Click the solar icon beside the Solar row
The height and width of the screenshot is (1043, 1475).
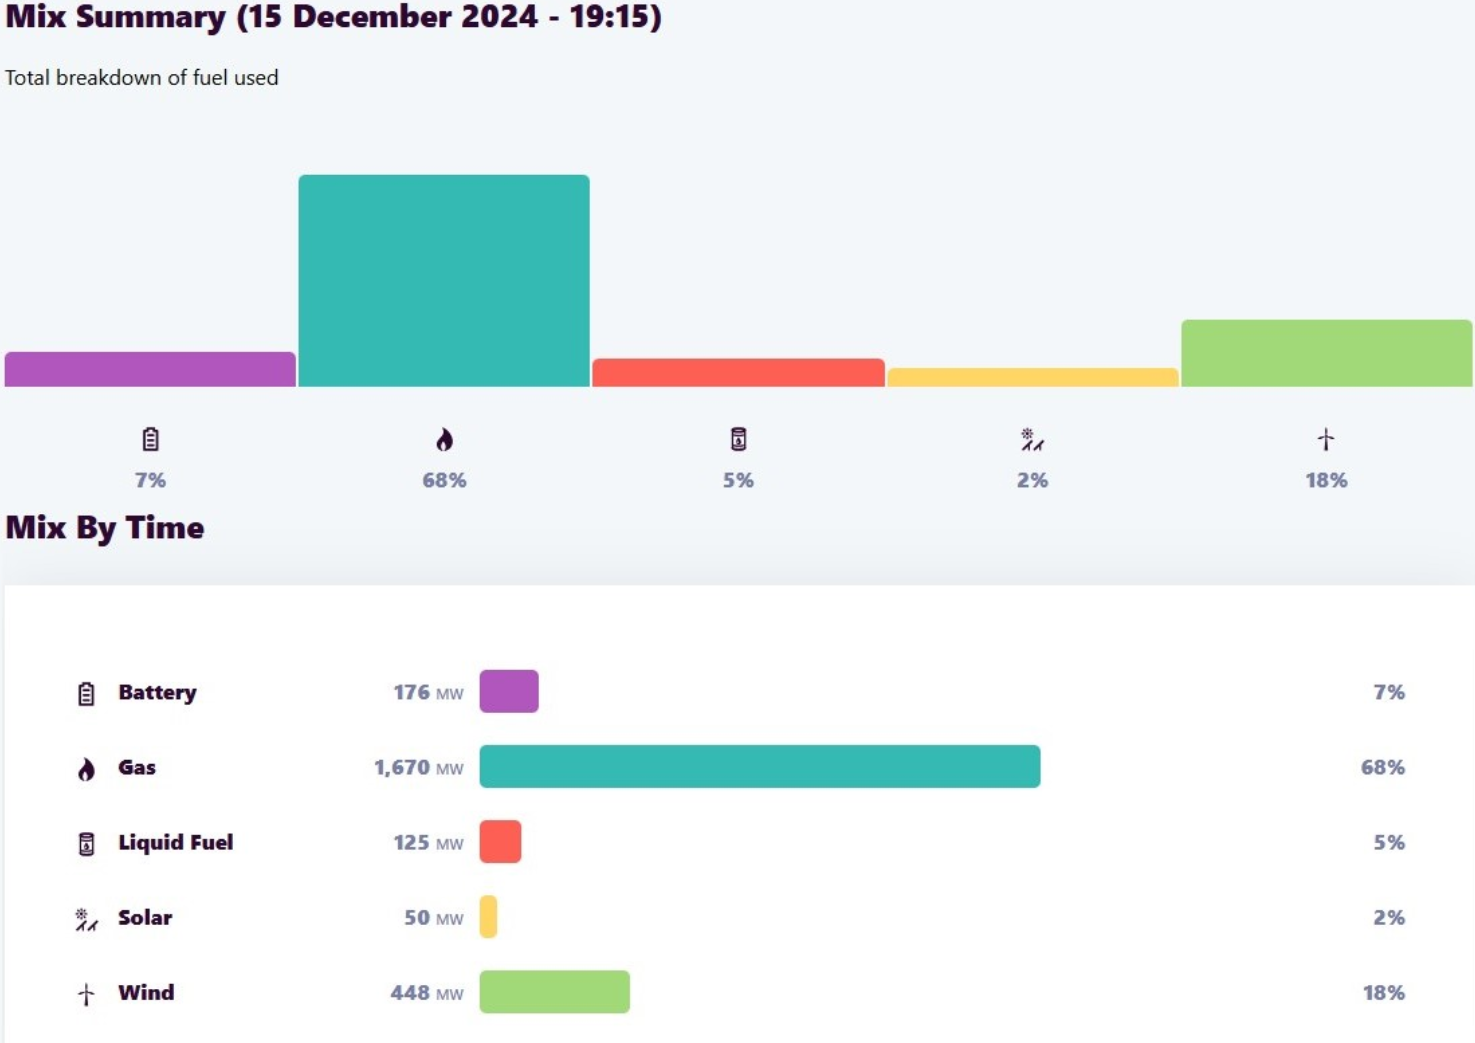click(86, 919)
